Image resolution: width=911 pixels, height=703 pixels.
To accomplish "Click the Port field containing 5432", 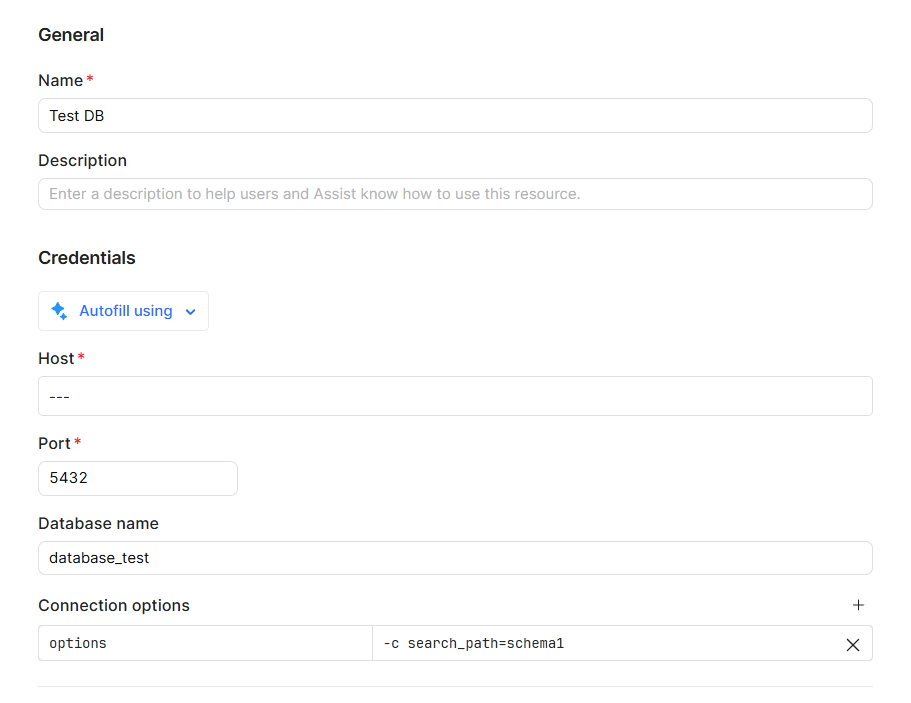I will point(137,478).
